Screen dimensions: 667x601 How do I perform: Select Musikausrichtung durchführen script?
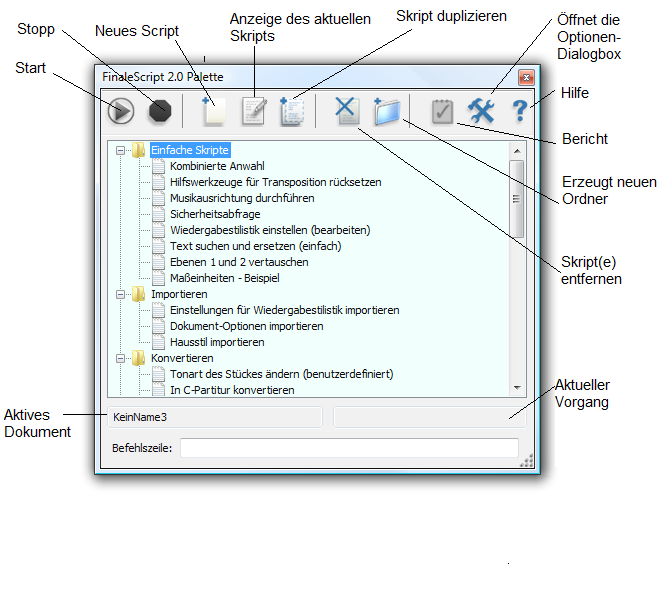tap(242, 198)
